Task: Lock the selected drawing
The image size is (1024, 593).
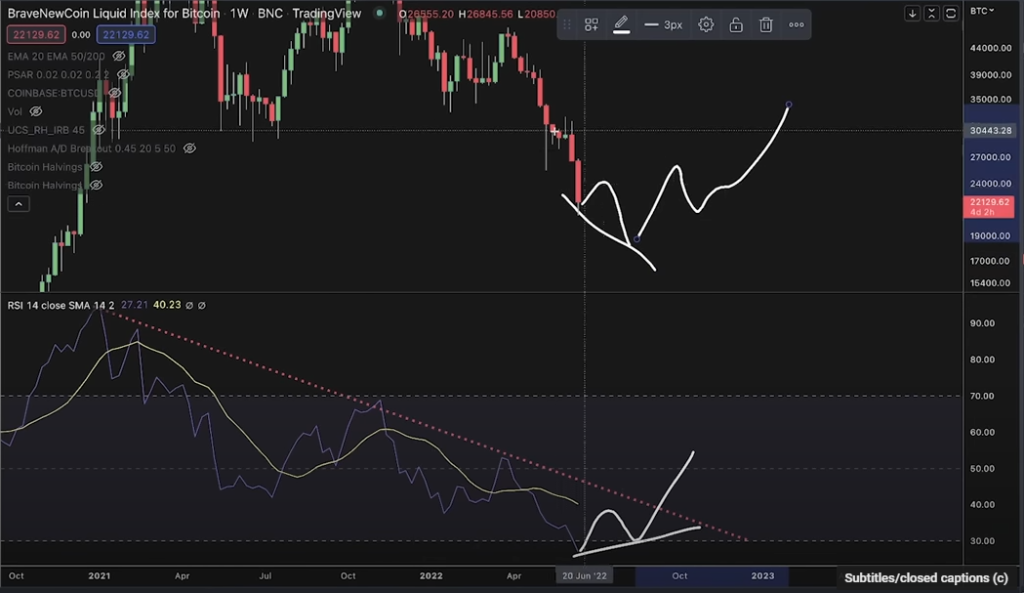Action: (x=736, y=24)
